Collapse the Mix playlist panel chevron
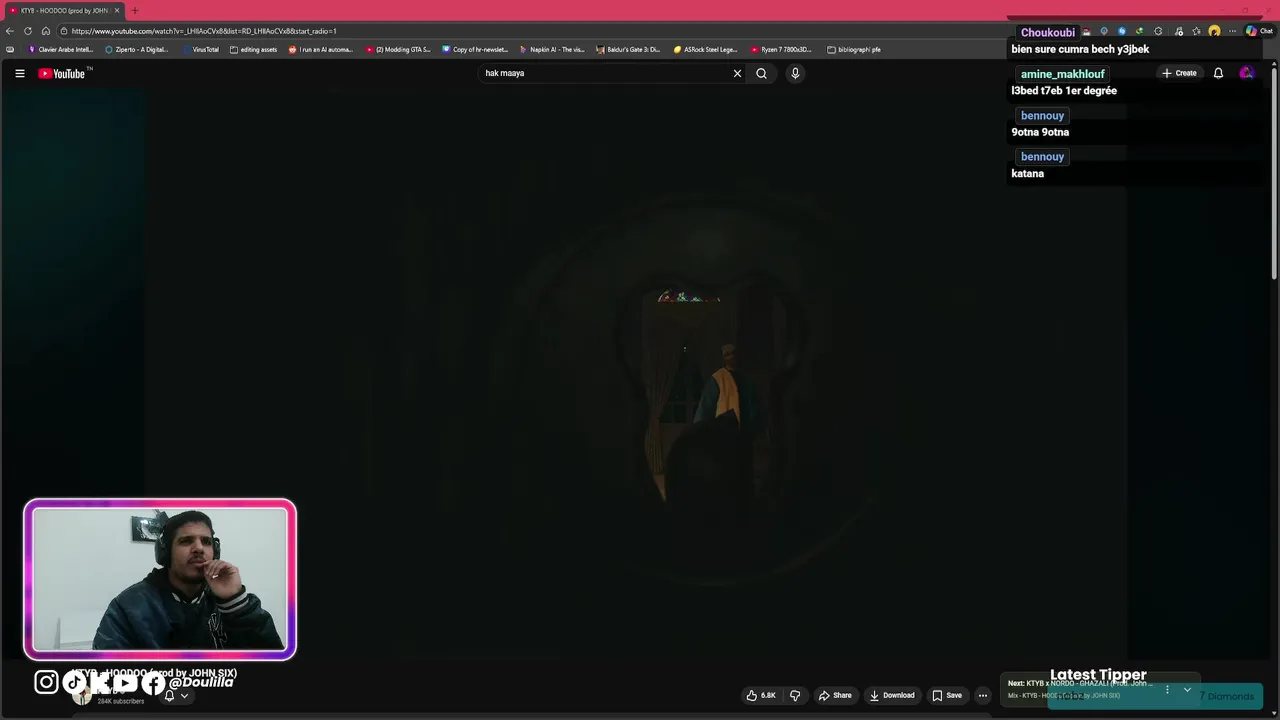The image size is (1280, 720). coord(1187,689)
